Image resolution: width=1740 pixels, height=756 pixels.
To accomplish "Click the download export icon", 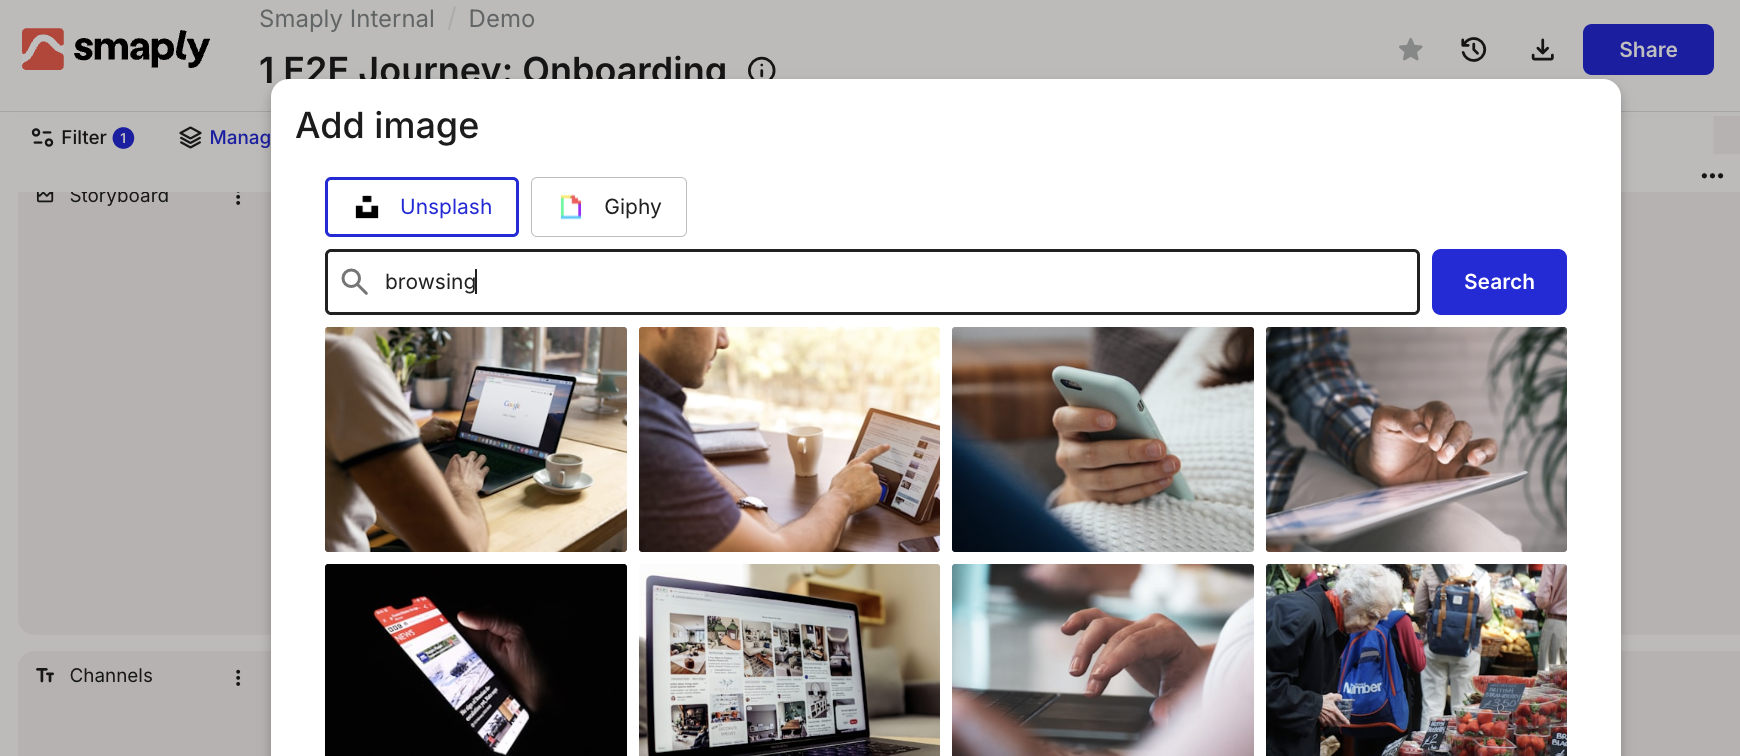I will pos(1542,49).
